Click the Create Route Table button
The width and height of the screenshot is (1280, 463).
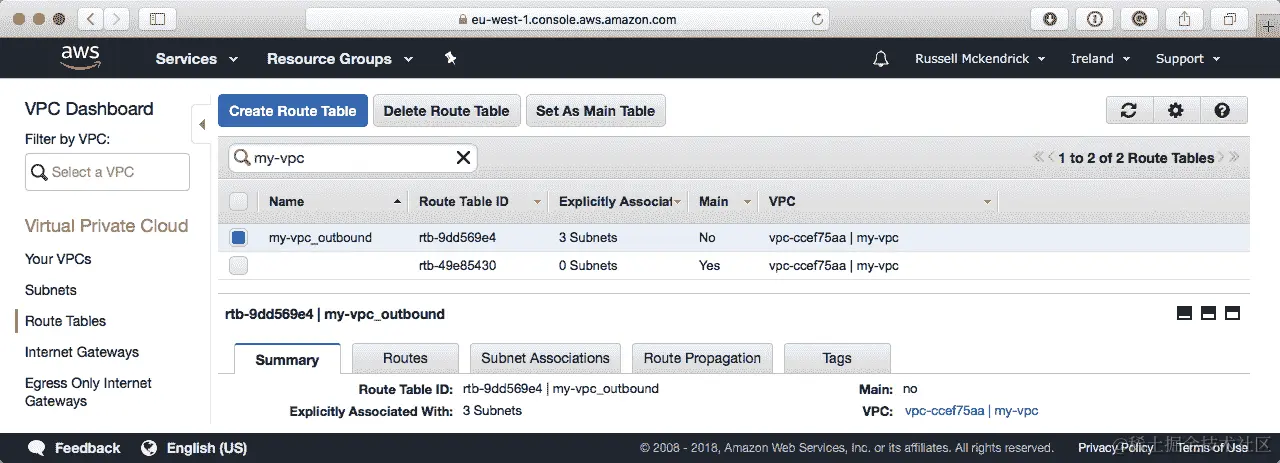(293, 111)
